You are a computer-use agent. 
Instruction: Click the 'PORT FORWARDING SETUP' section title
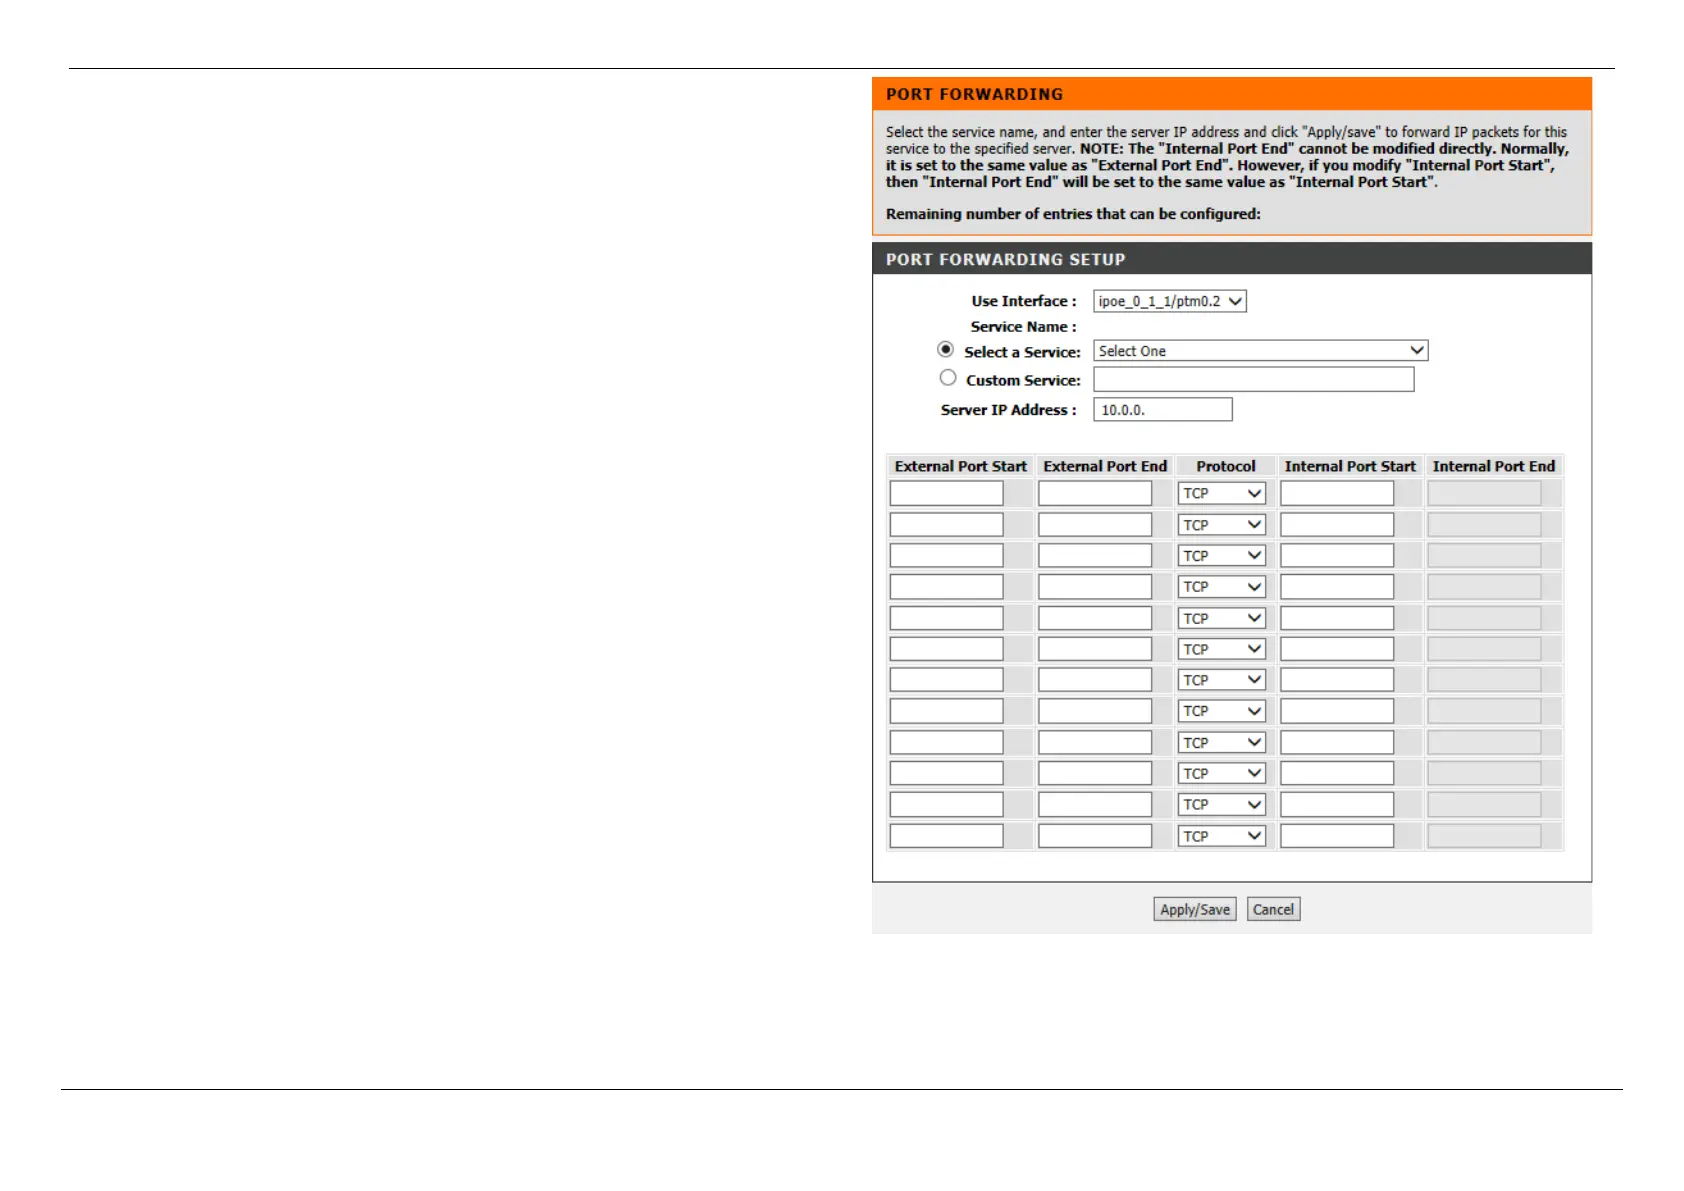[x=1005, y=259]
